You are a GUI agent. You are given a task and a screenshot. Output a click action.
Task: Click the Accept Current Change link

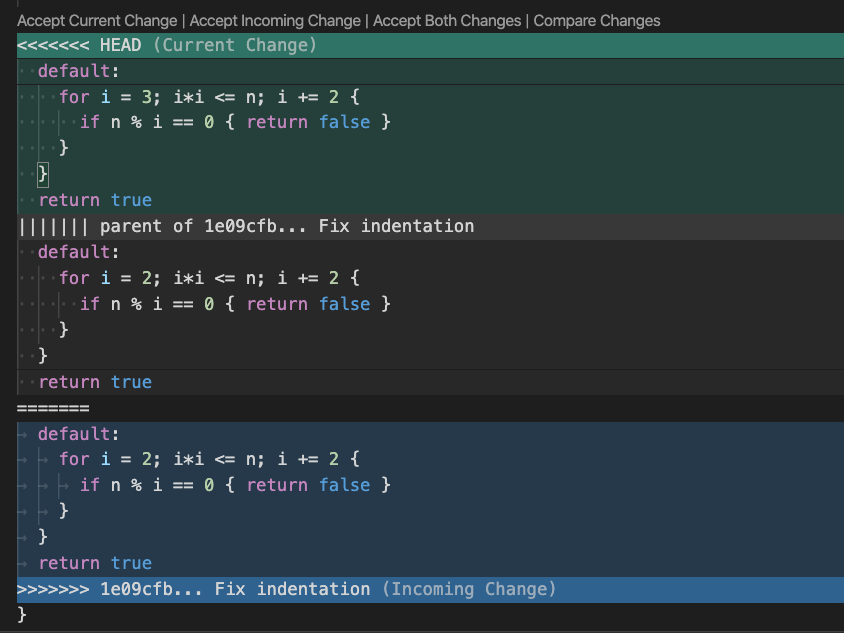pos(96,20)
